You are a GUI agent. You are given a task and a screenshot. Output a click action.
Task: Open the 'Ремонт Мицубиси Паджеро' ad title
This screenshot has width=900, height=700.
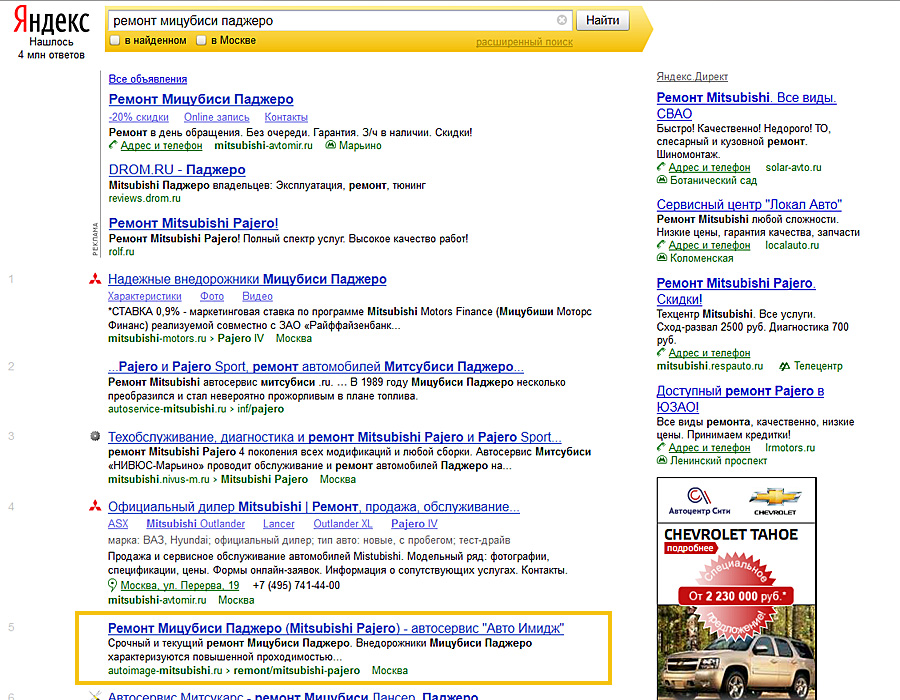pos(201,99)
